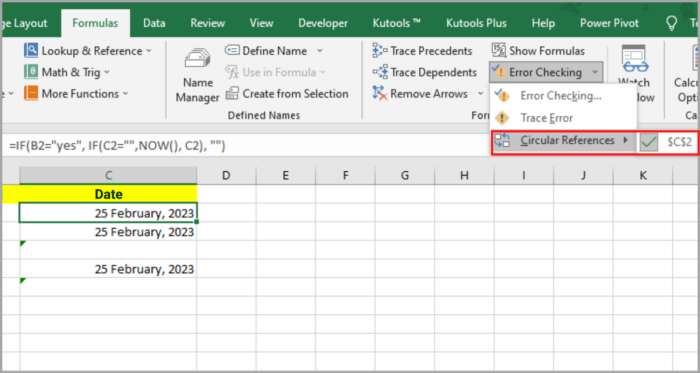The image size is (700, 373).
Task: Click the Define Name tag icon
Action: [232, 50]
